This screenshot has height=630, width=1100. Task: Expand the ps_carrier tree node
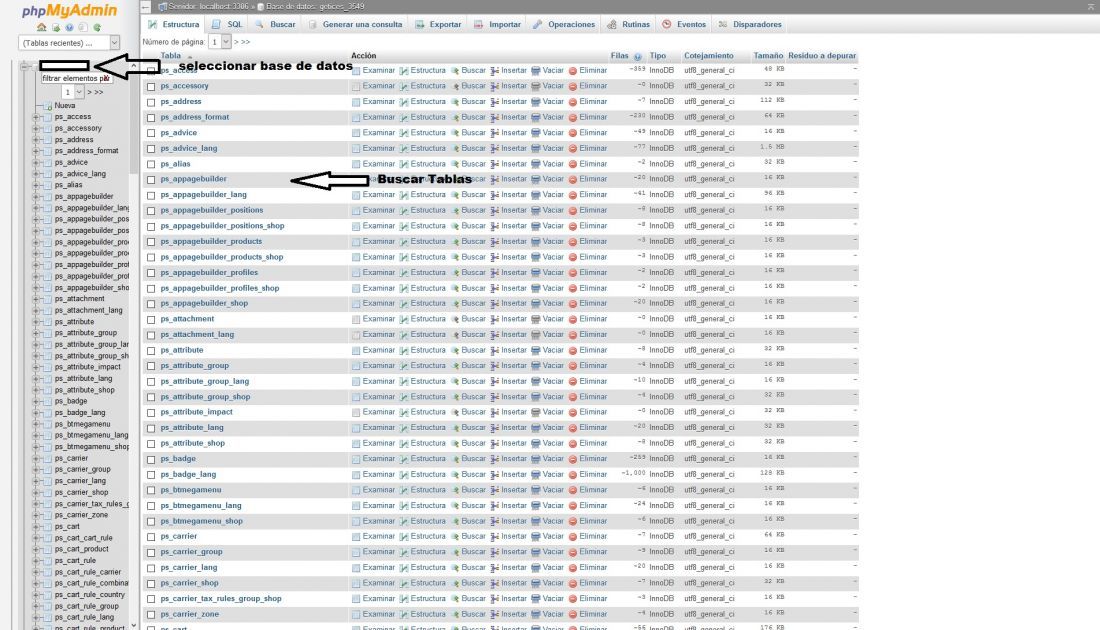click(36, 458)
